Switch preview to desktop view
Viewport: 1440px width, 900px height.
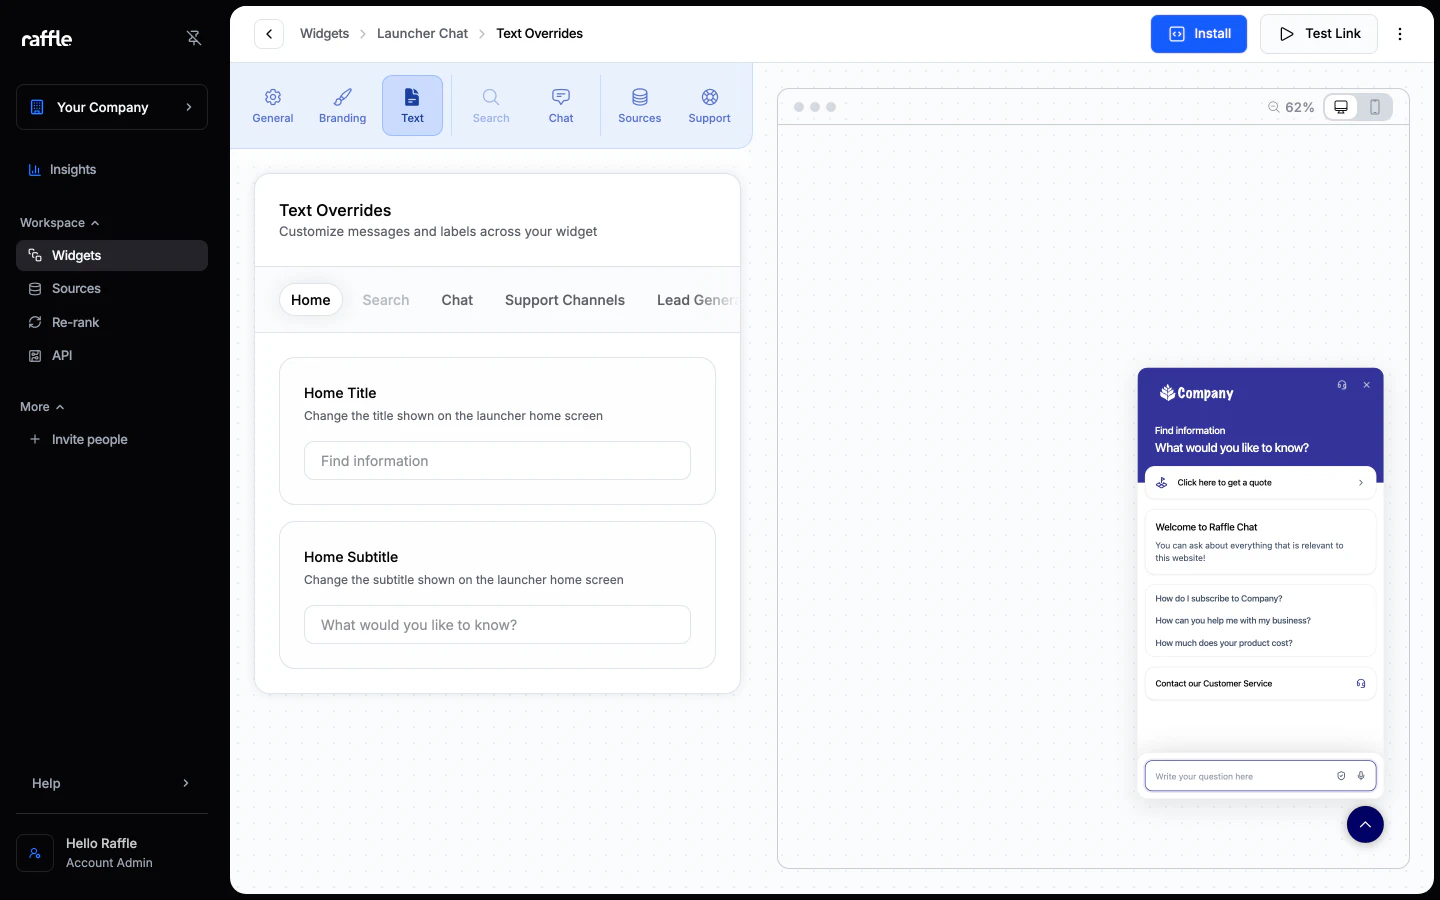tap(1341, 107)
